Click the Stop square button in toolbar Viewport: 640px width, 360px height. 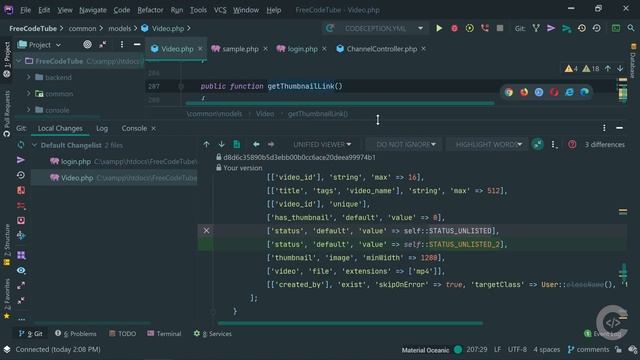pos(500,28)
